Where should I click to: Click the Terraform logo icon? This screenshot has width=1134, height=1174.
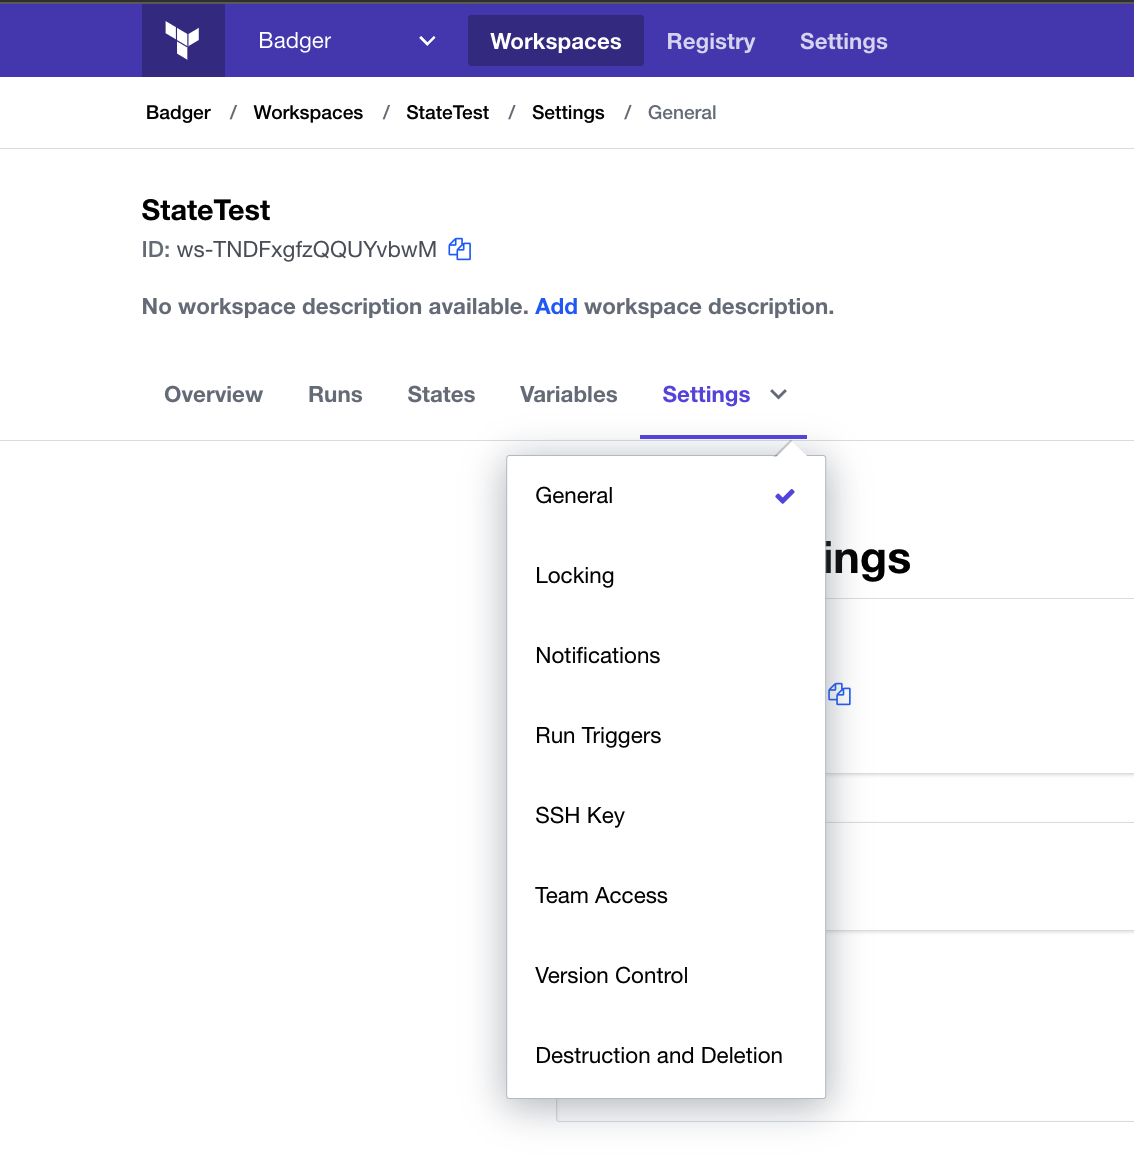(183, 41)
